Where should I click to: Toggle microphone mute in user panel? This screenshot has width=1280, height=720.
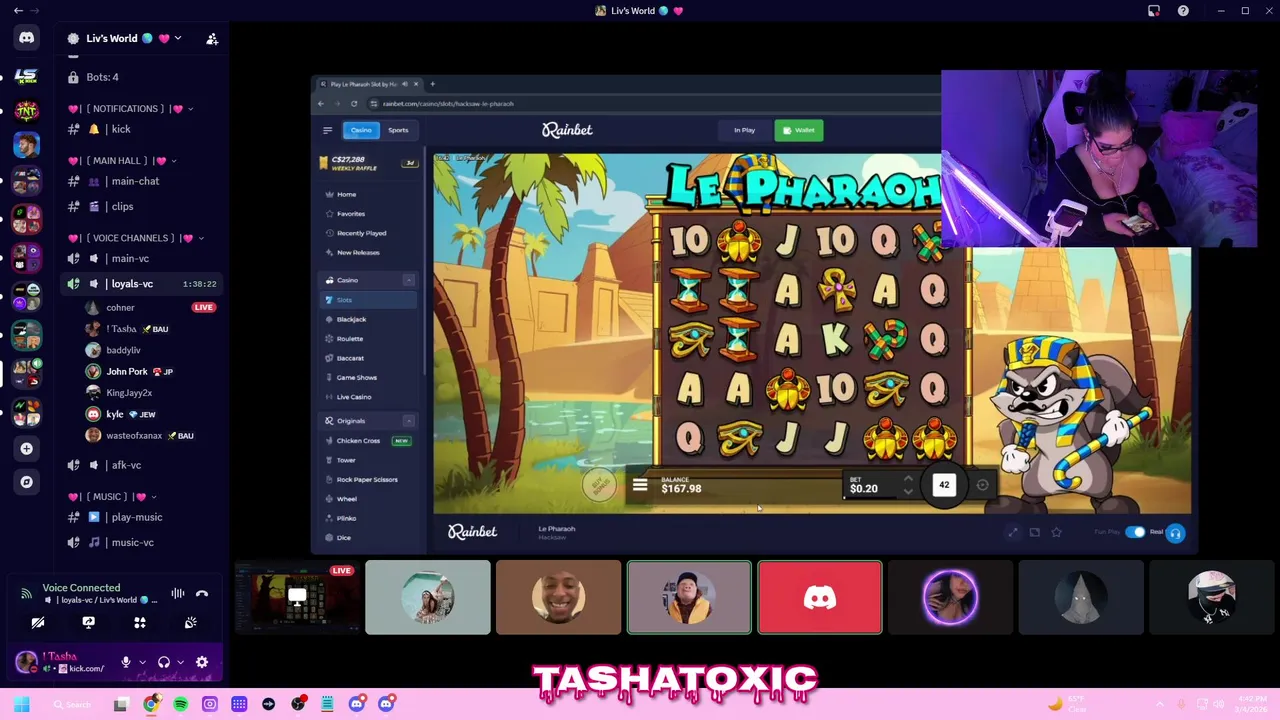point(126,662)
